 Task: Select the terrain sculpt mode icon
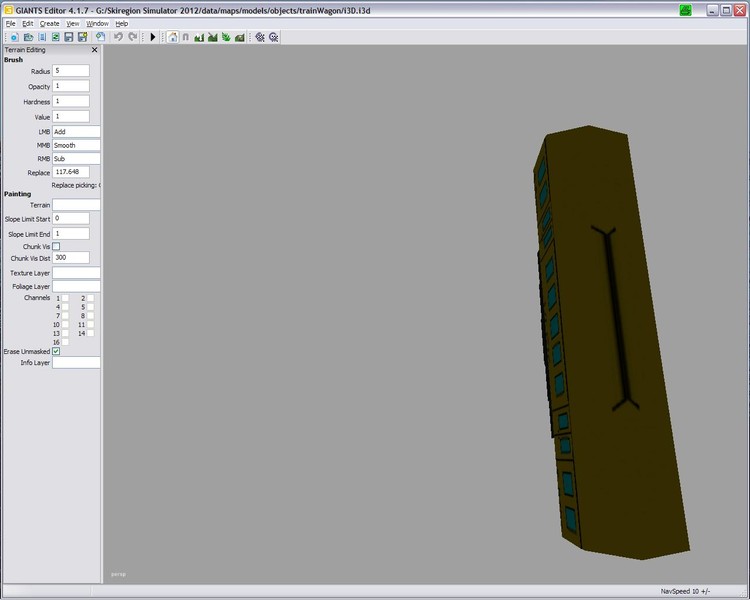coord(199,37)
